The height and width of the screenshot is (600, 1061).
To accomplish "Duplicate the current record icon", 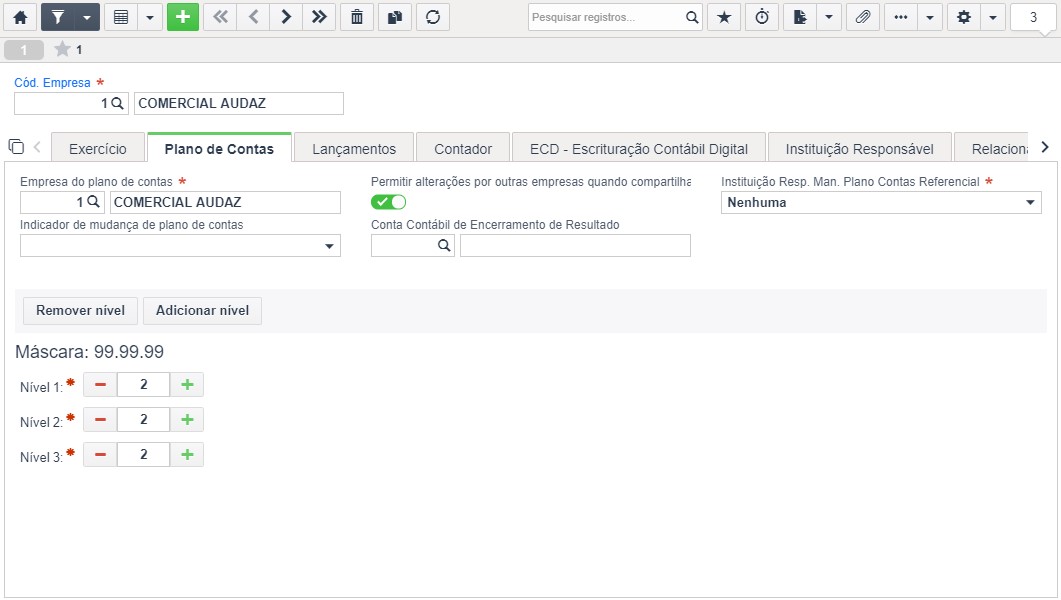I will click(x=395, y=17).
